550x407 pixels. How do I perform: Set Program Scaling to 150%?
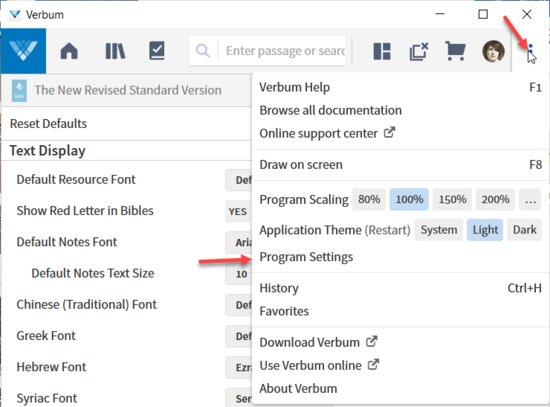coord(452,199)
